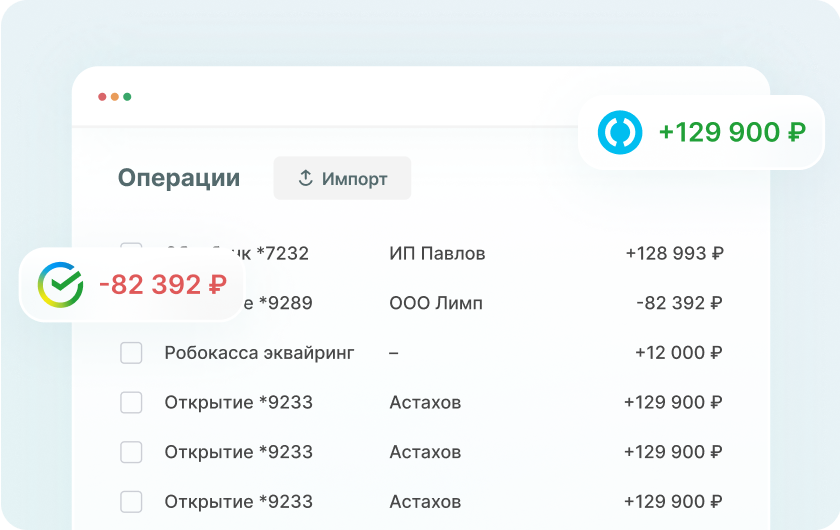Select checkbox of the first Открытие *9233 row
The image size is (840, 530).
click(x=131, y=403)
